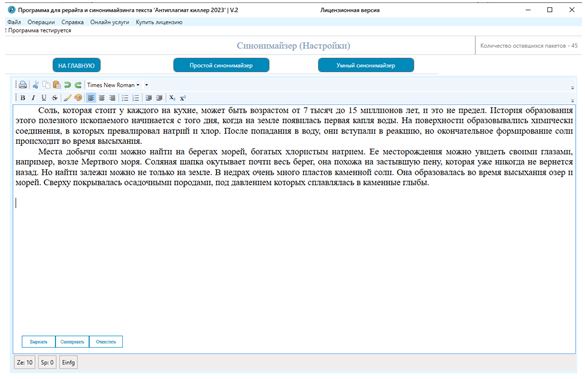
Task: Open the Онлайн услуги menu
Action: pyautogui.click(x=110, y=22)
